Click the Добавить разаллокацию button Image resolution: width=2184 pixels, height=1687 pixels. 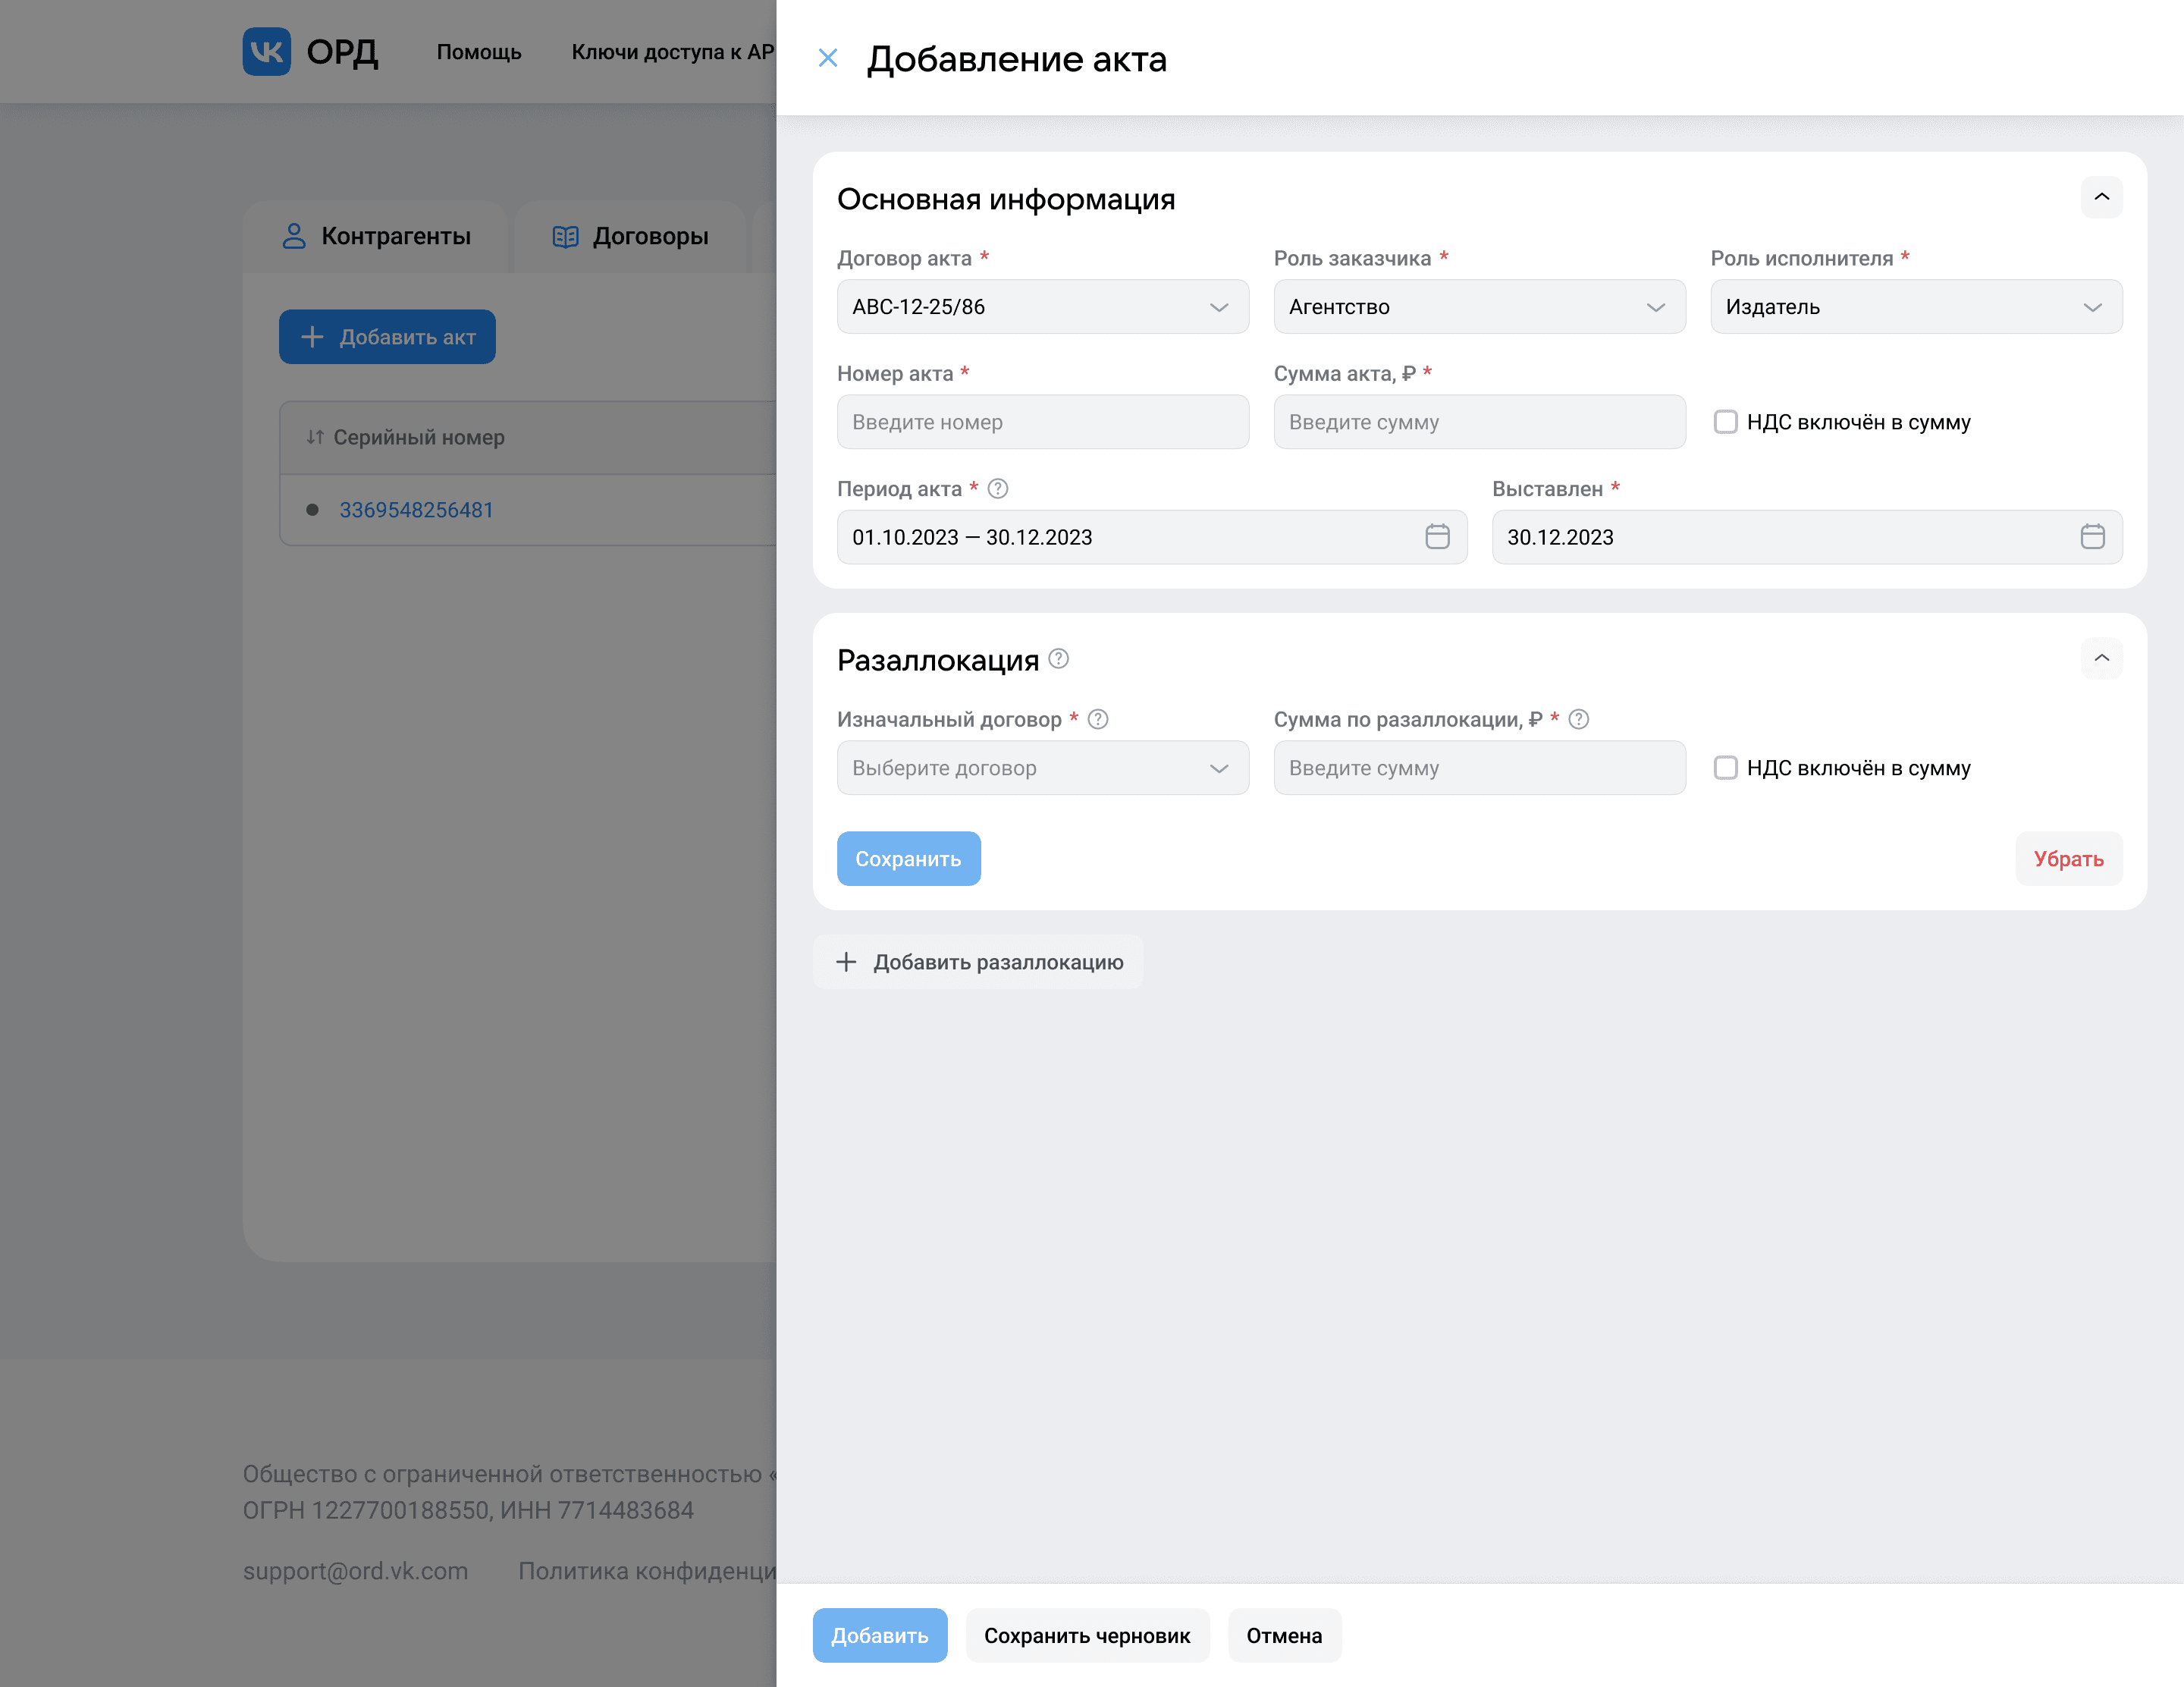pyautogui.click(x=979, y=962)
